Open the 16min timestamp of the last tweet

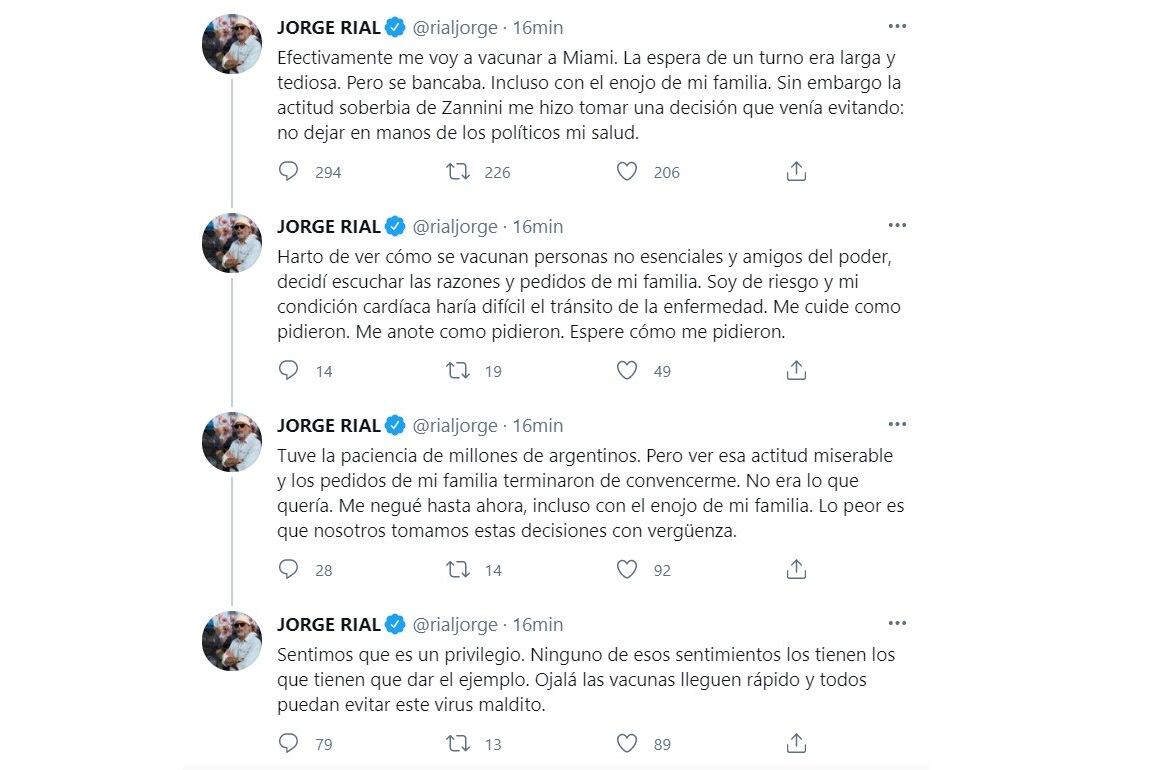click(x=538, y=625)
